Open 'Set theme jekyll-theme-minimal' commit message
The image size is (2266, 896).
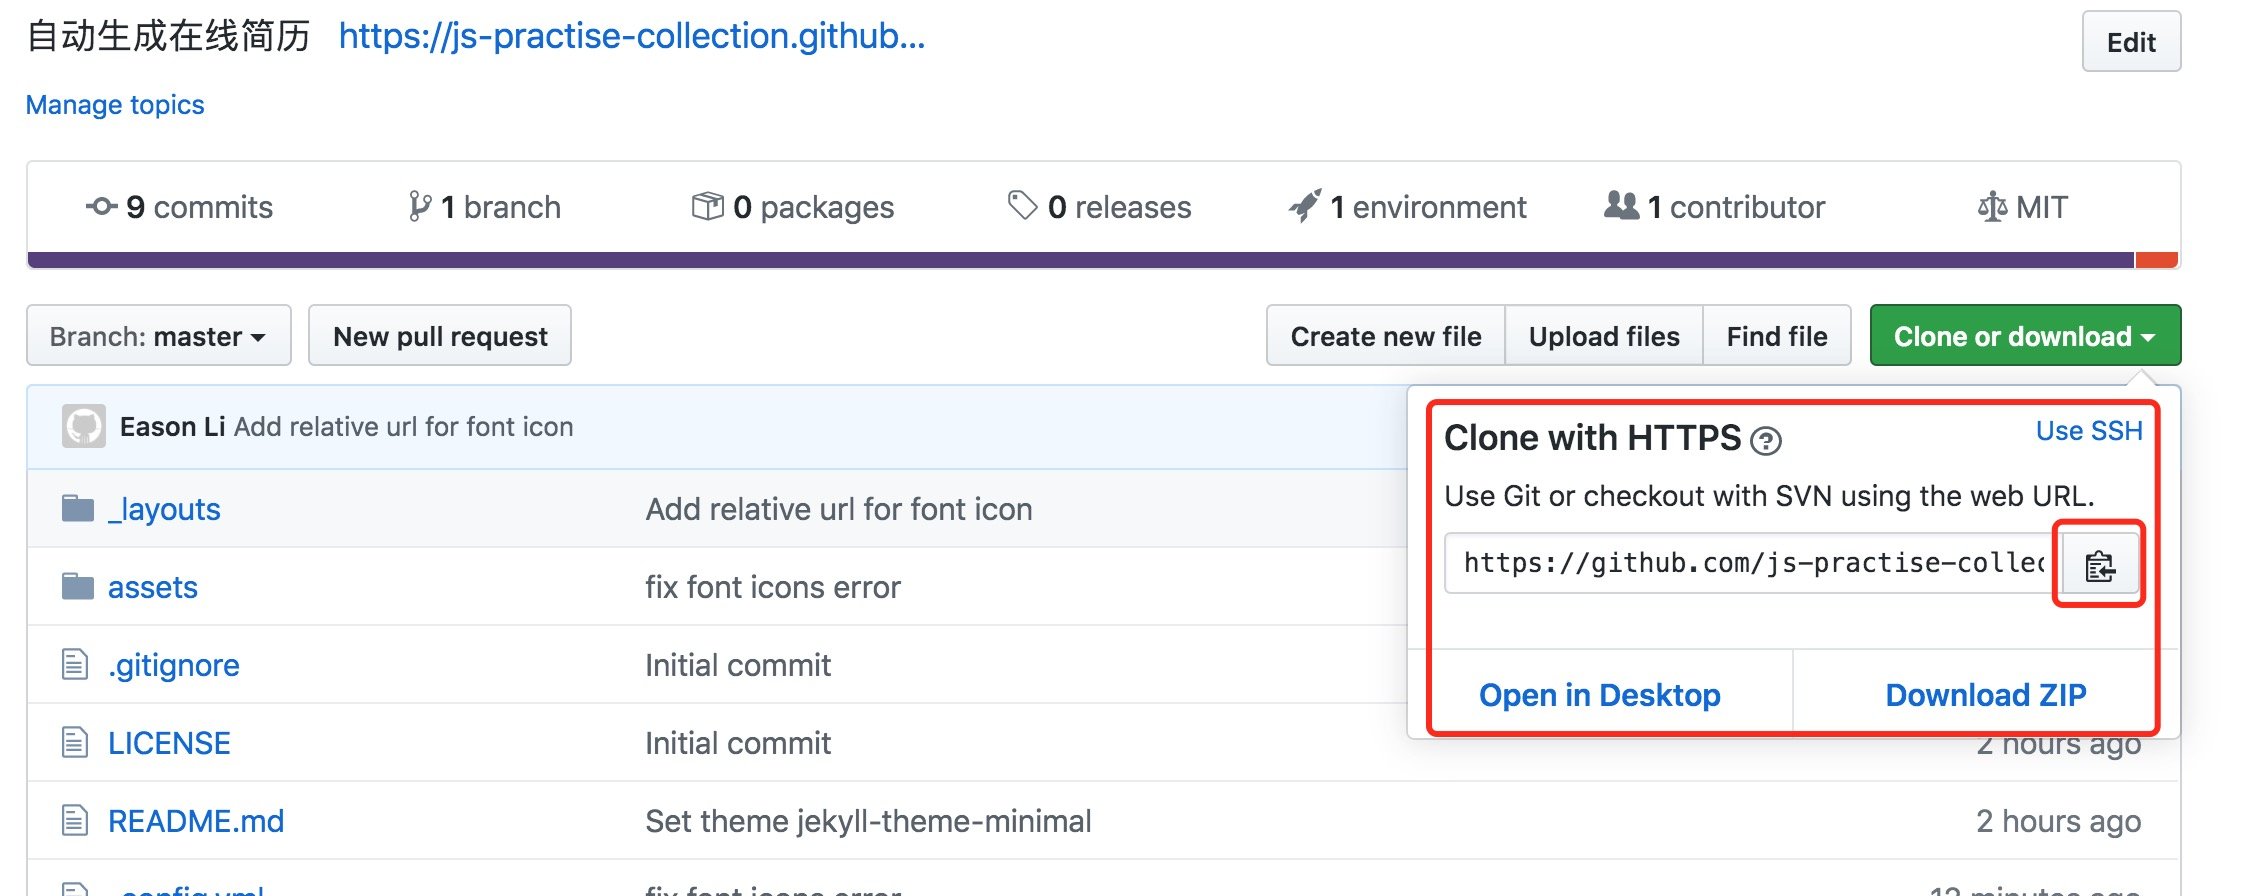(x=869, y=821)
